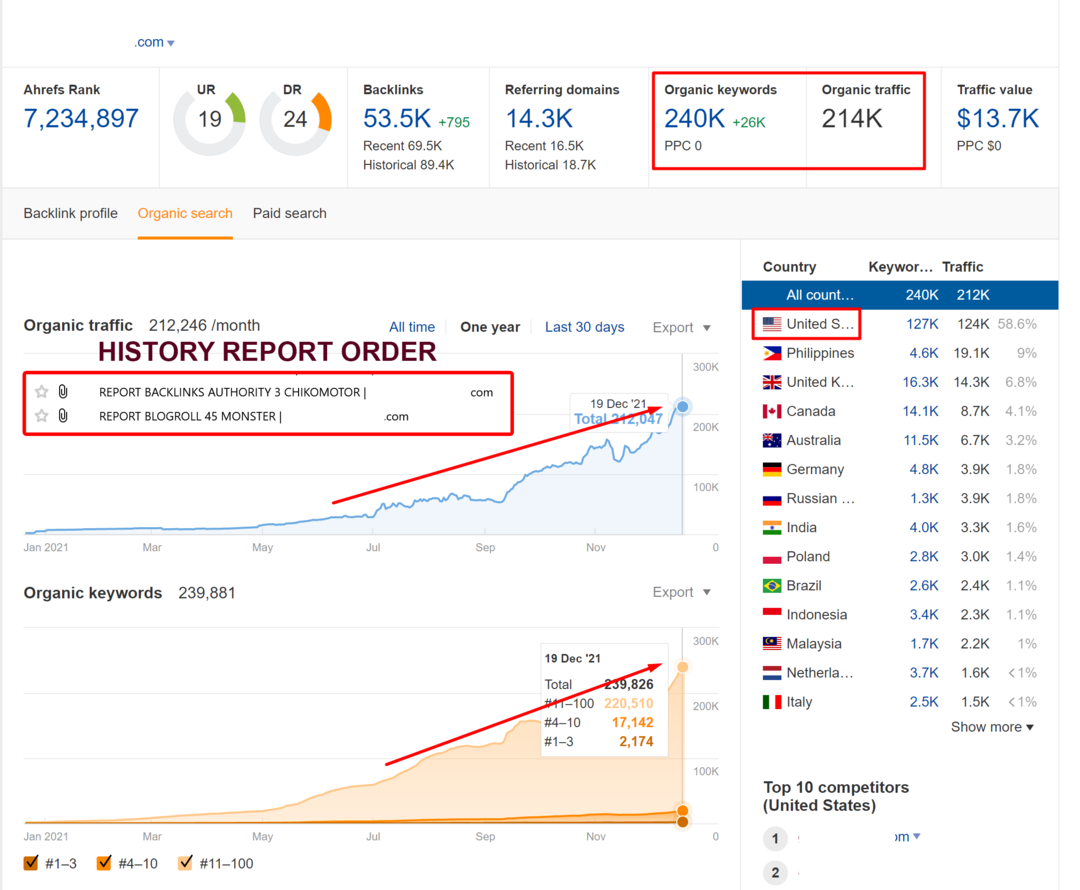Click the Malaysia flag icon
This screenshot has height=890, width=1080.
pyautogui.click(x=771, y=643)
